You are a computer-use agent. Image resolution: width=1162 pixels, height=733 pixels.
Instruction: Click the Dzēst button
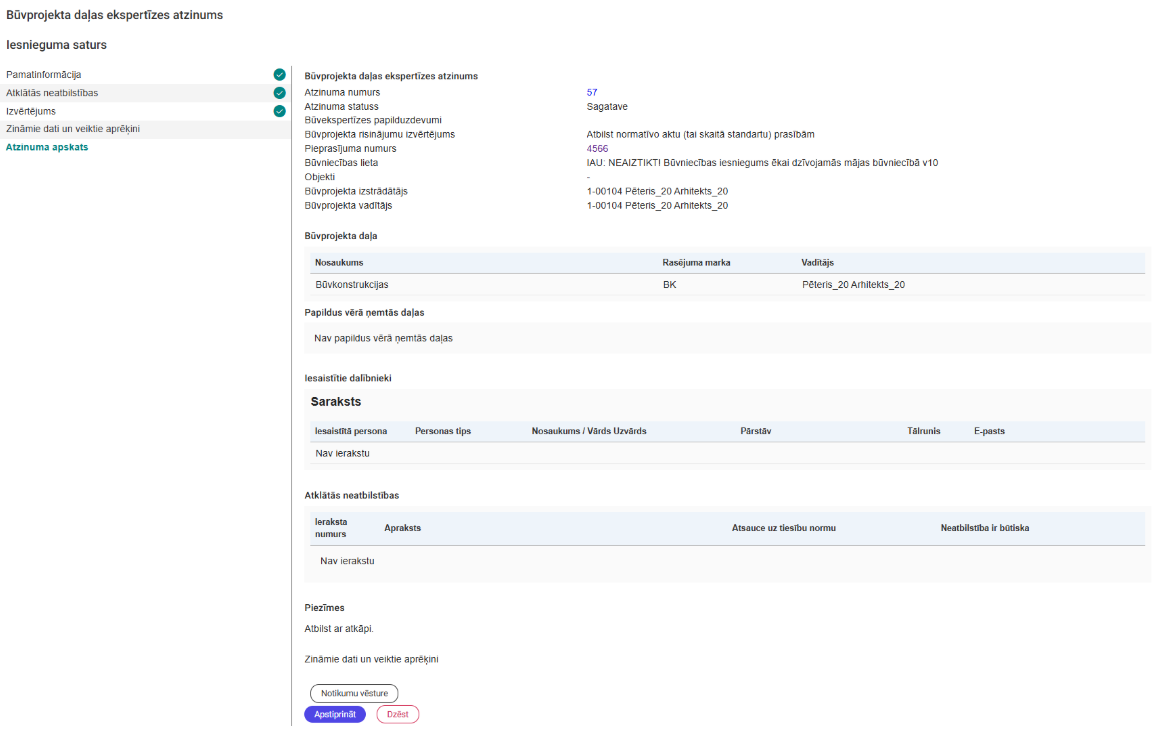click(397, 714)
